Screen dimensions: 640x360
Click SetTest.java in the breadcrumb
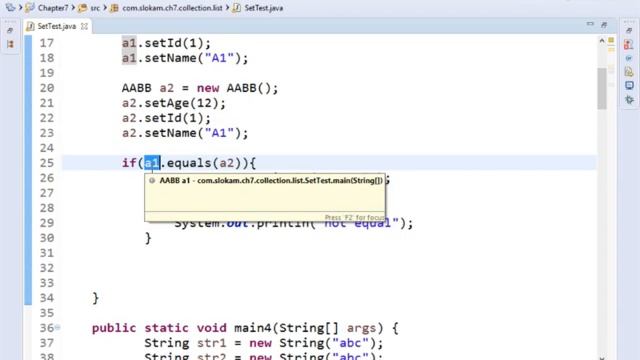[x=264, y=8]
